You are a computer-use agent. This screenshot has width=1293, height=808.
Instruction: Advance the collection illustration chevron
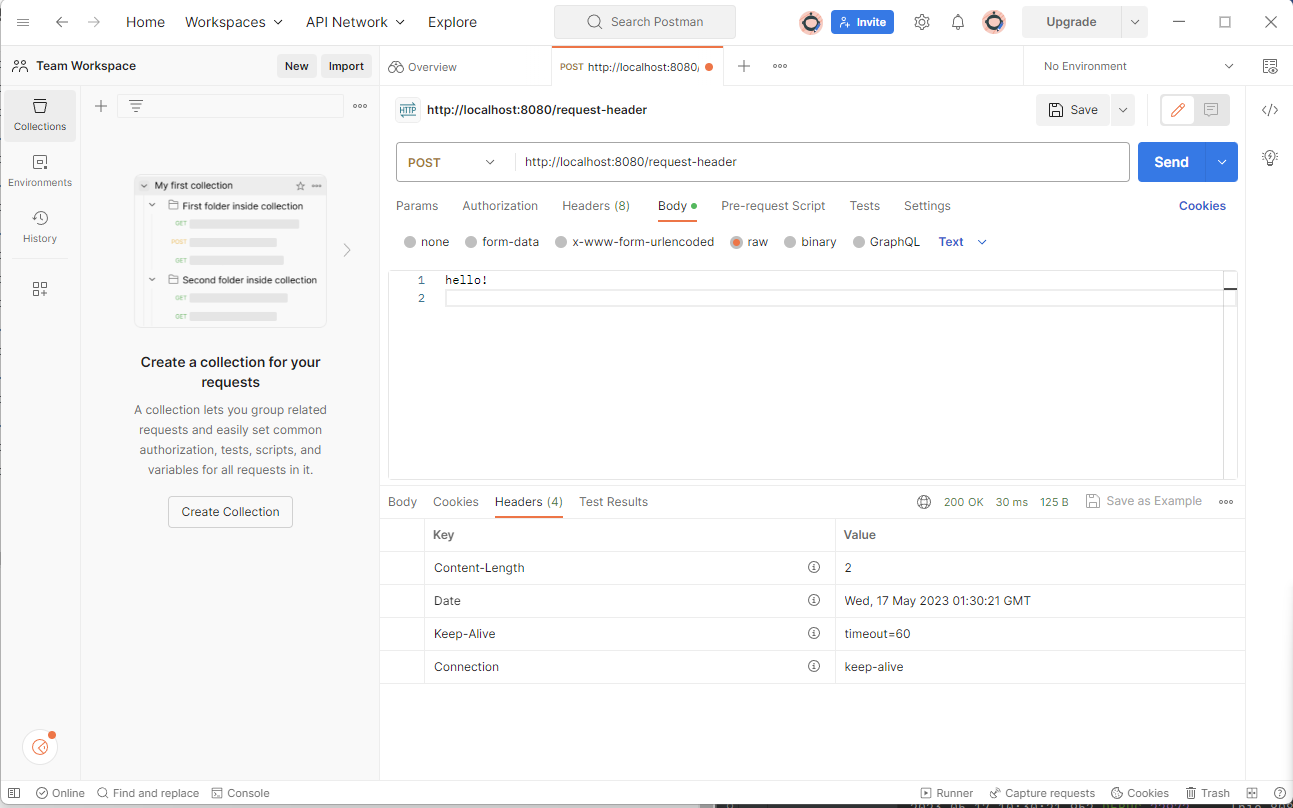tap(347, 250)
